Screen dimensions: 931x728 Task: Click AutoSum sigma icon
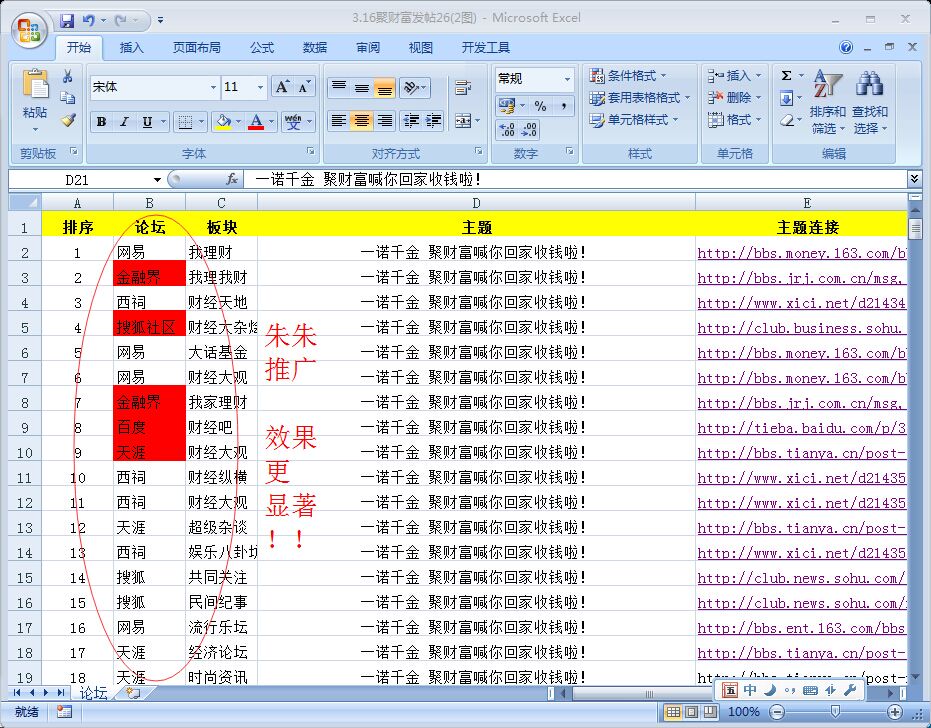click(786, 75)
